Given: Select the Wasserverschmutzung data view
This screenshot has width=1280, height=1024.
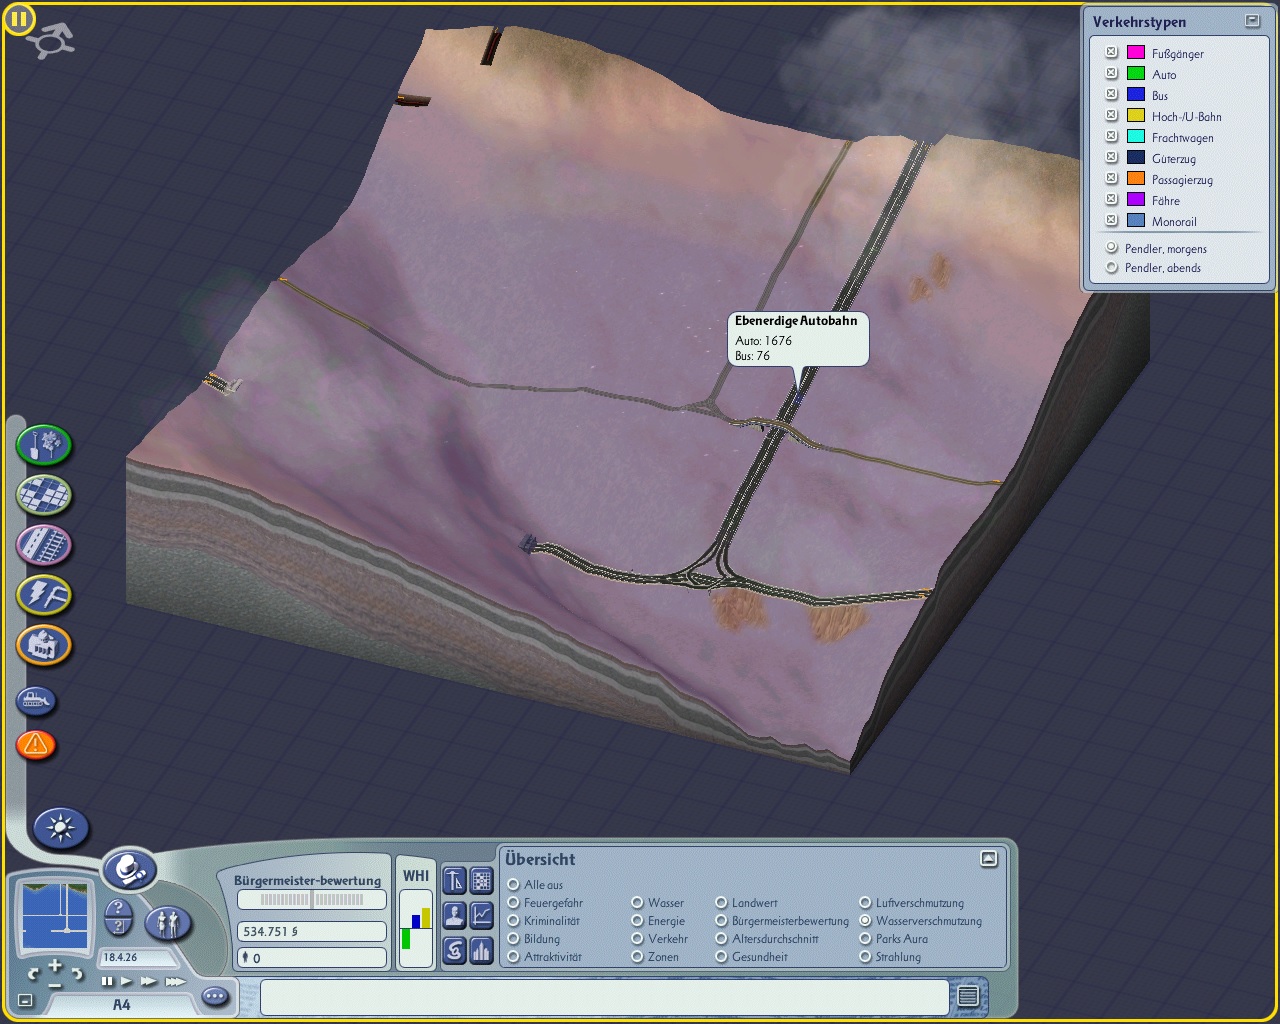Looking at the screenshot, I should click(x=865, y=920).
